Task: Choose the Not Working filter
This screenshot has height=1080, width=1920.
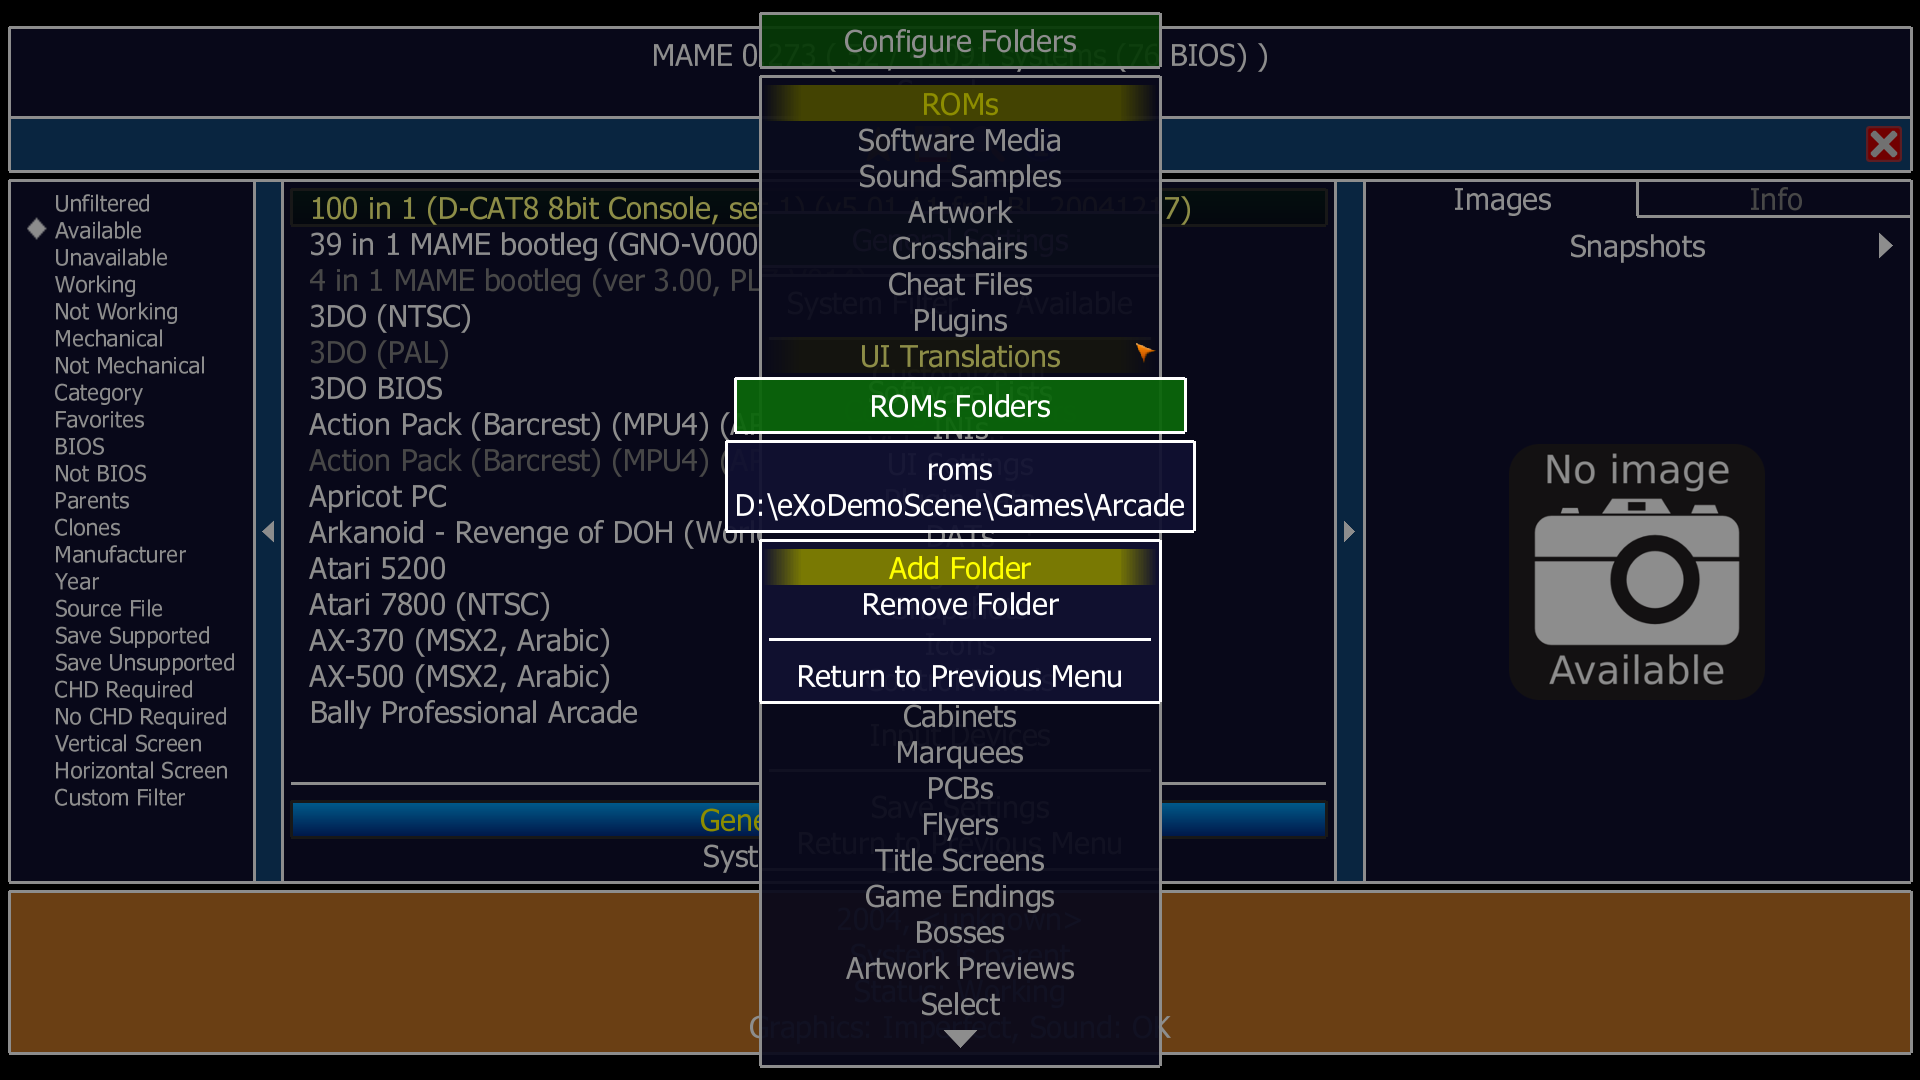Action: click(x=116, y=311)
